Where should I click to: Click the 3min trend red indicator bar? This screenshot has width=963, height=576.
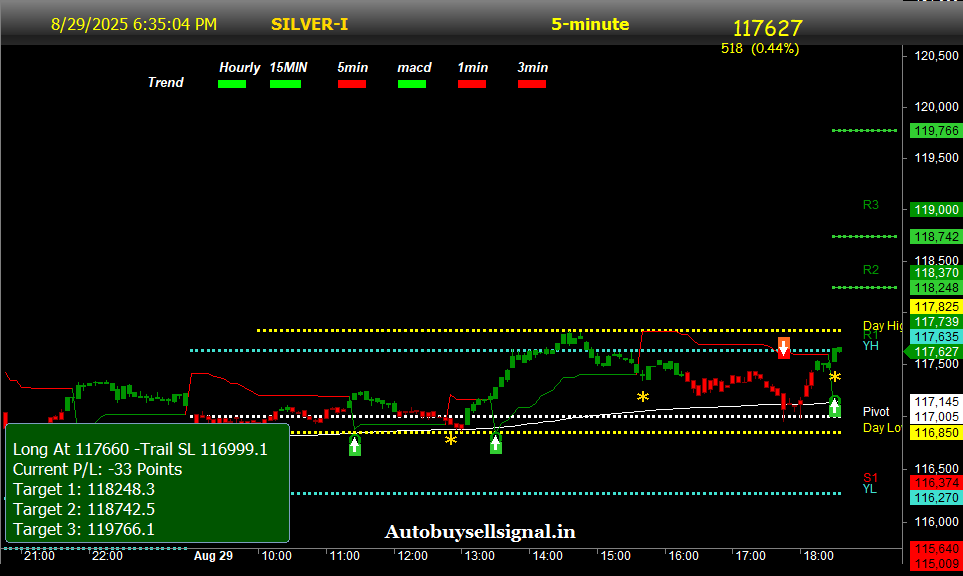[532, 84]
